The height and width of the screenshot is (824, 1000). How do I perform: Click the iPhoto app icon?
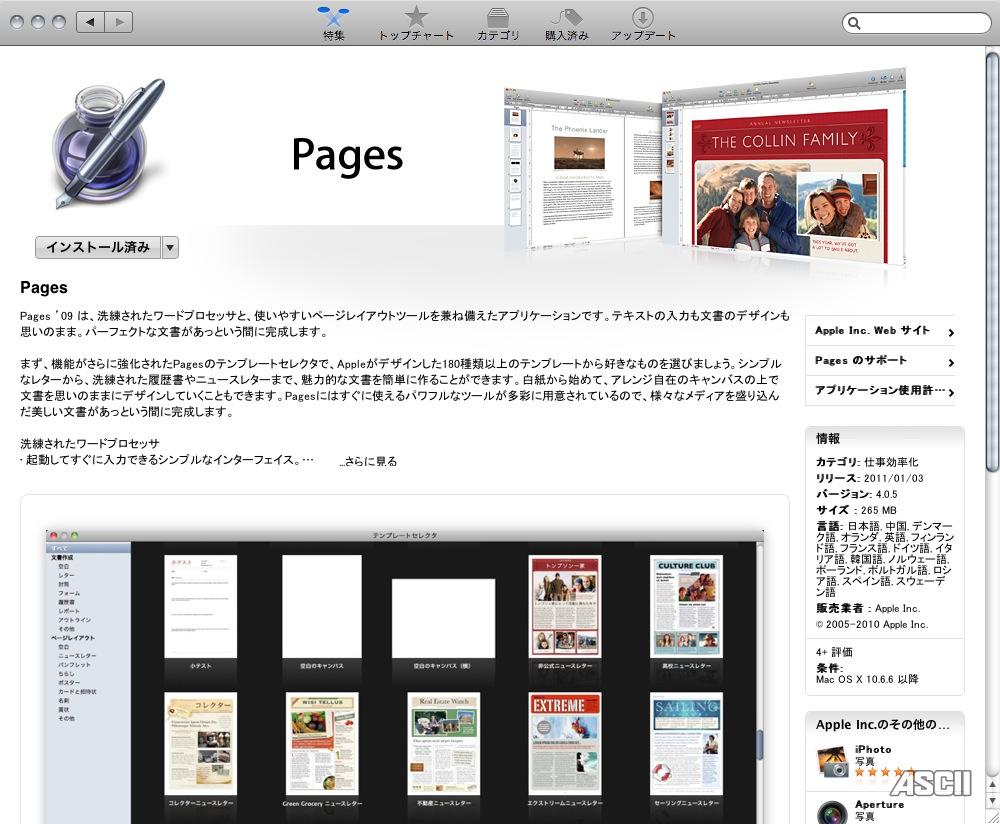point(832,762)
